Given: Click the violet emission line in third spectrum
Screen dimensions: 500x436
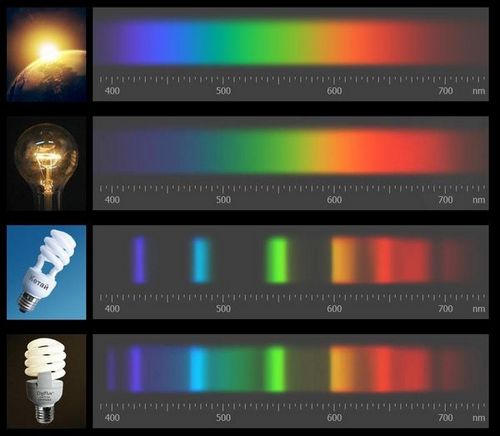Looking at the screenshot, I should 139,260.
